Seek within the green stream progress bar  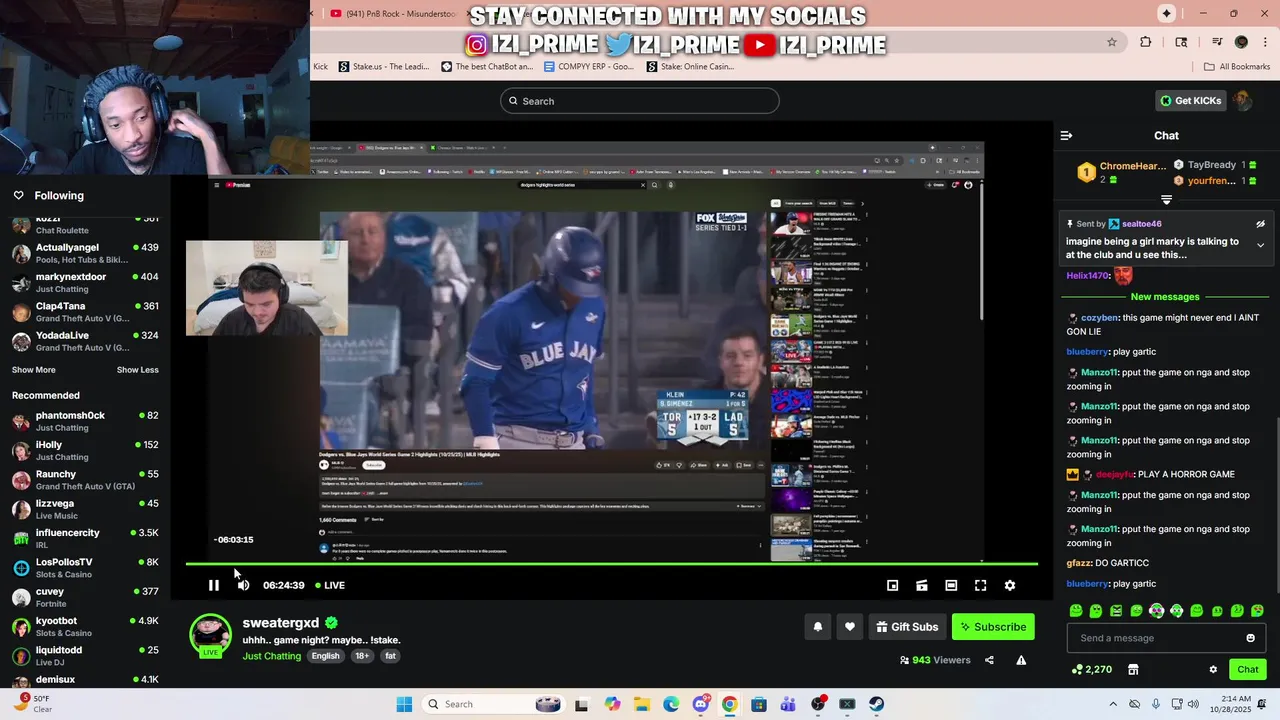tap(611, 564)
